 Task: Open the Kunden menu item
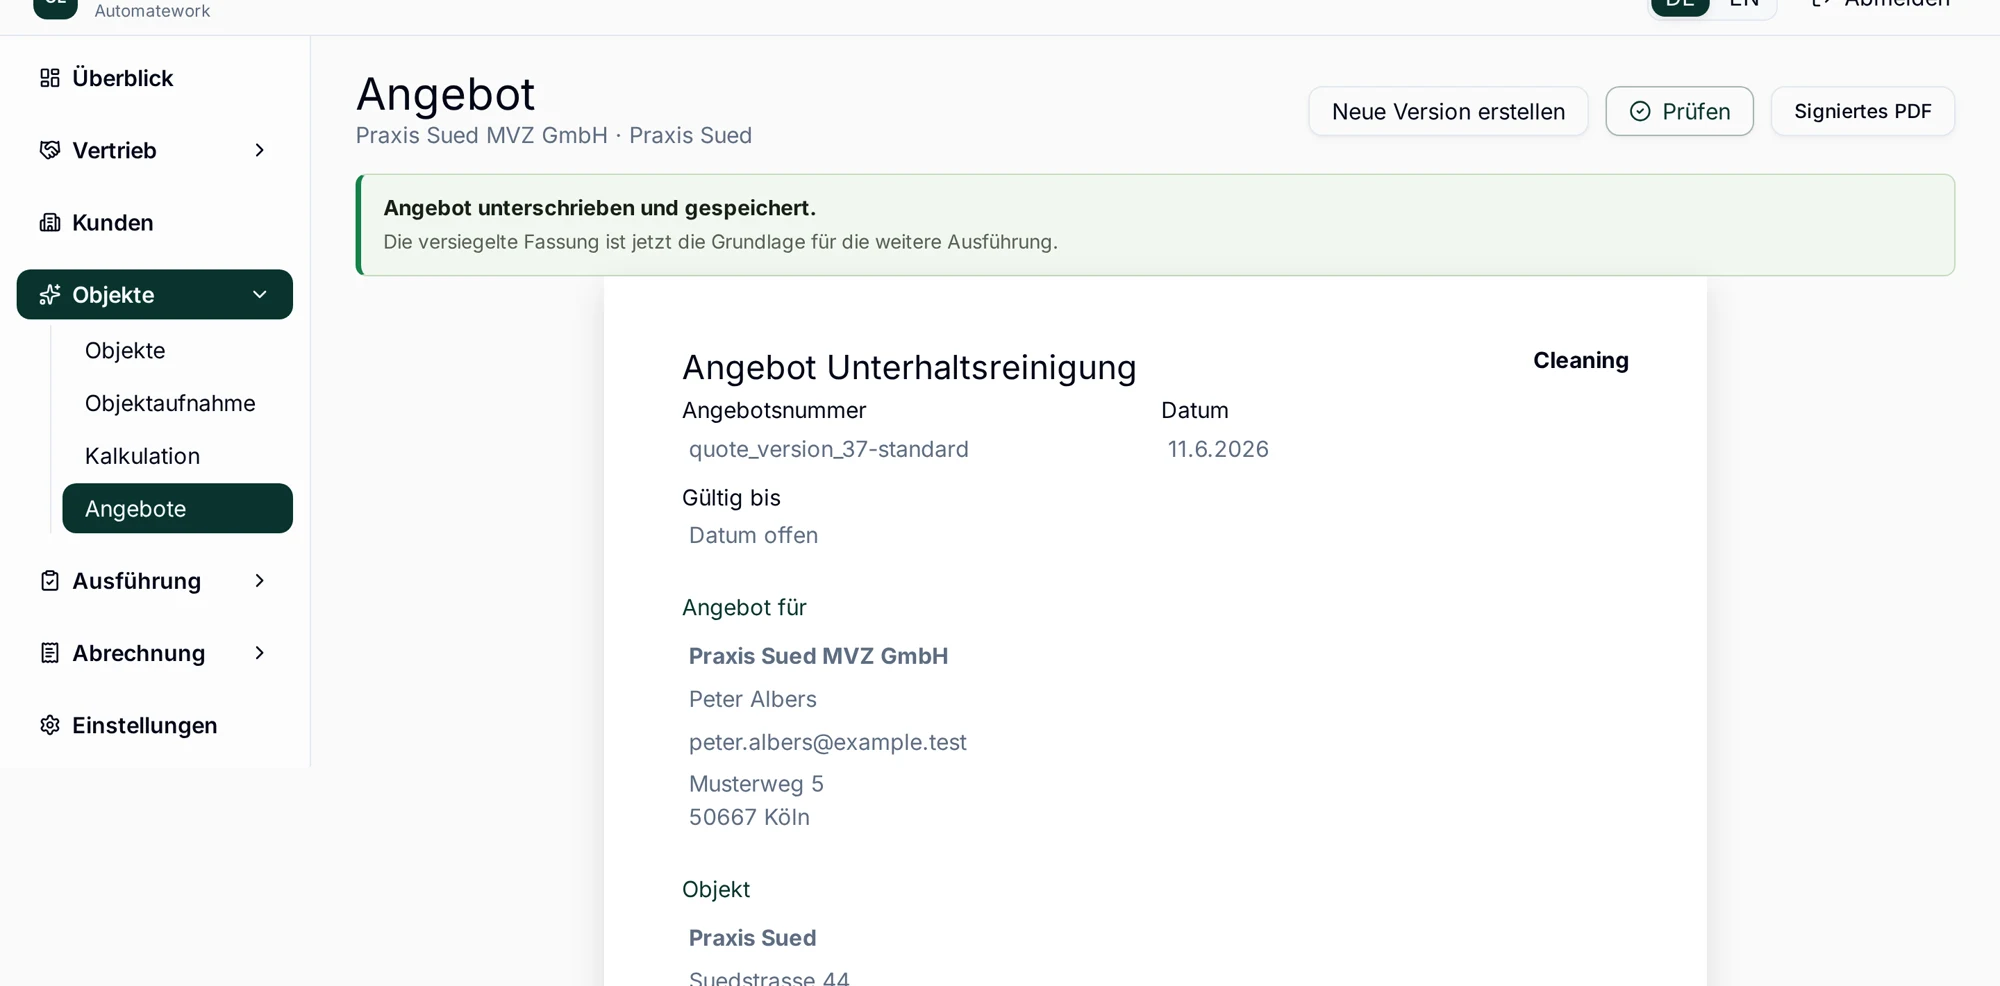tap(155, 222)
